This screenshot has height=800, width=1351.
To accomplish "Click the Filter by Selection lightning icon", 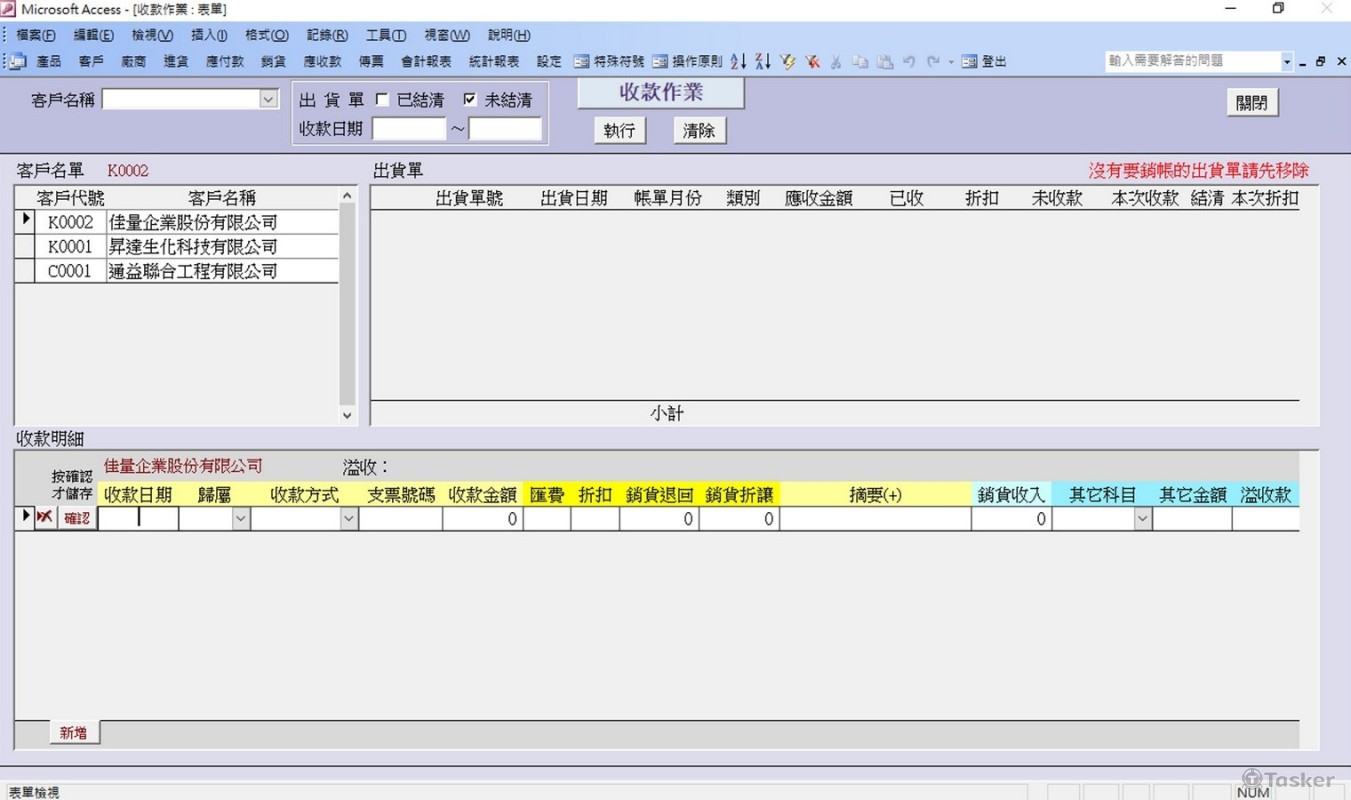I will point(788,61).
